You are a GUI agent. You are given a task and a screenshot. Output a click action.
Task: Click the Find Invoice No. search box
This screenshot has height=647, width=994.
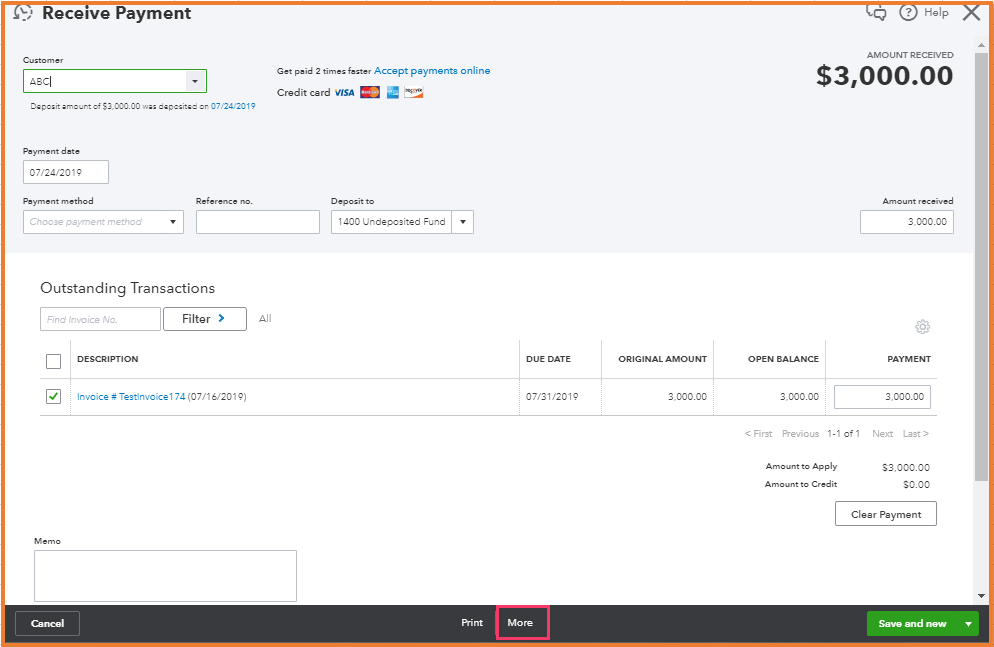[x=100, y=319]
